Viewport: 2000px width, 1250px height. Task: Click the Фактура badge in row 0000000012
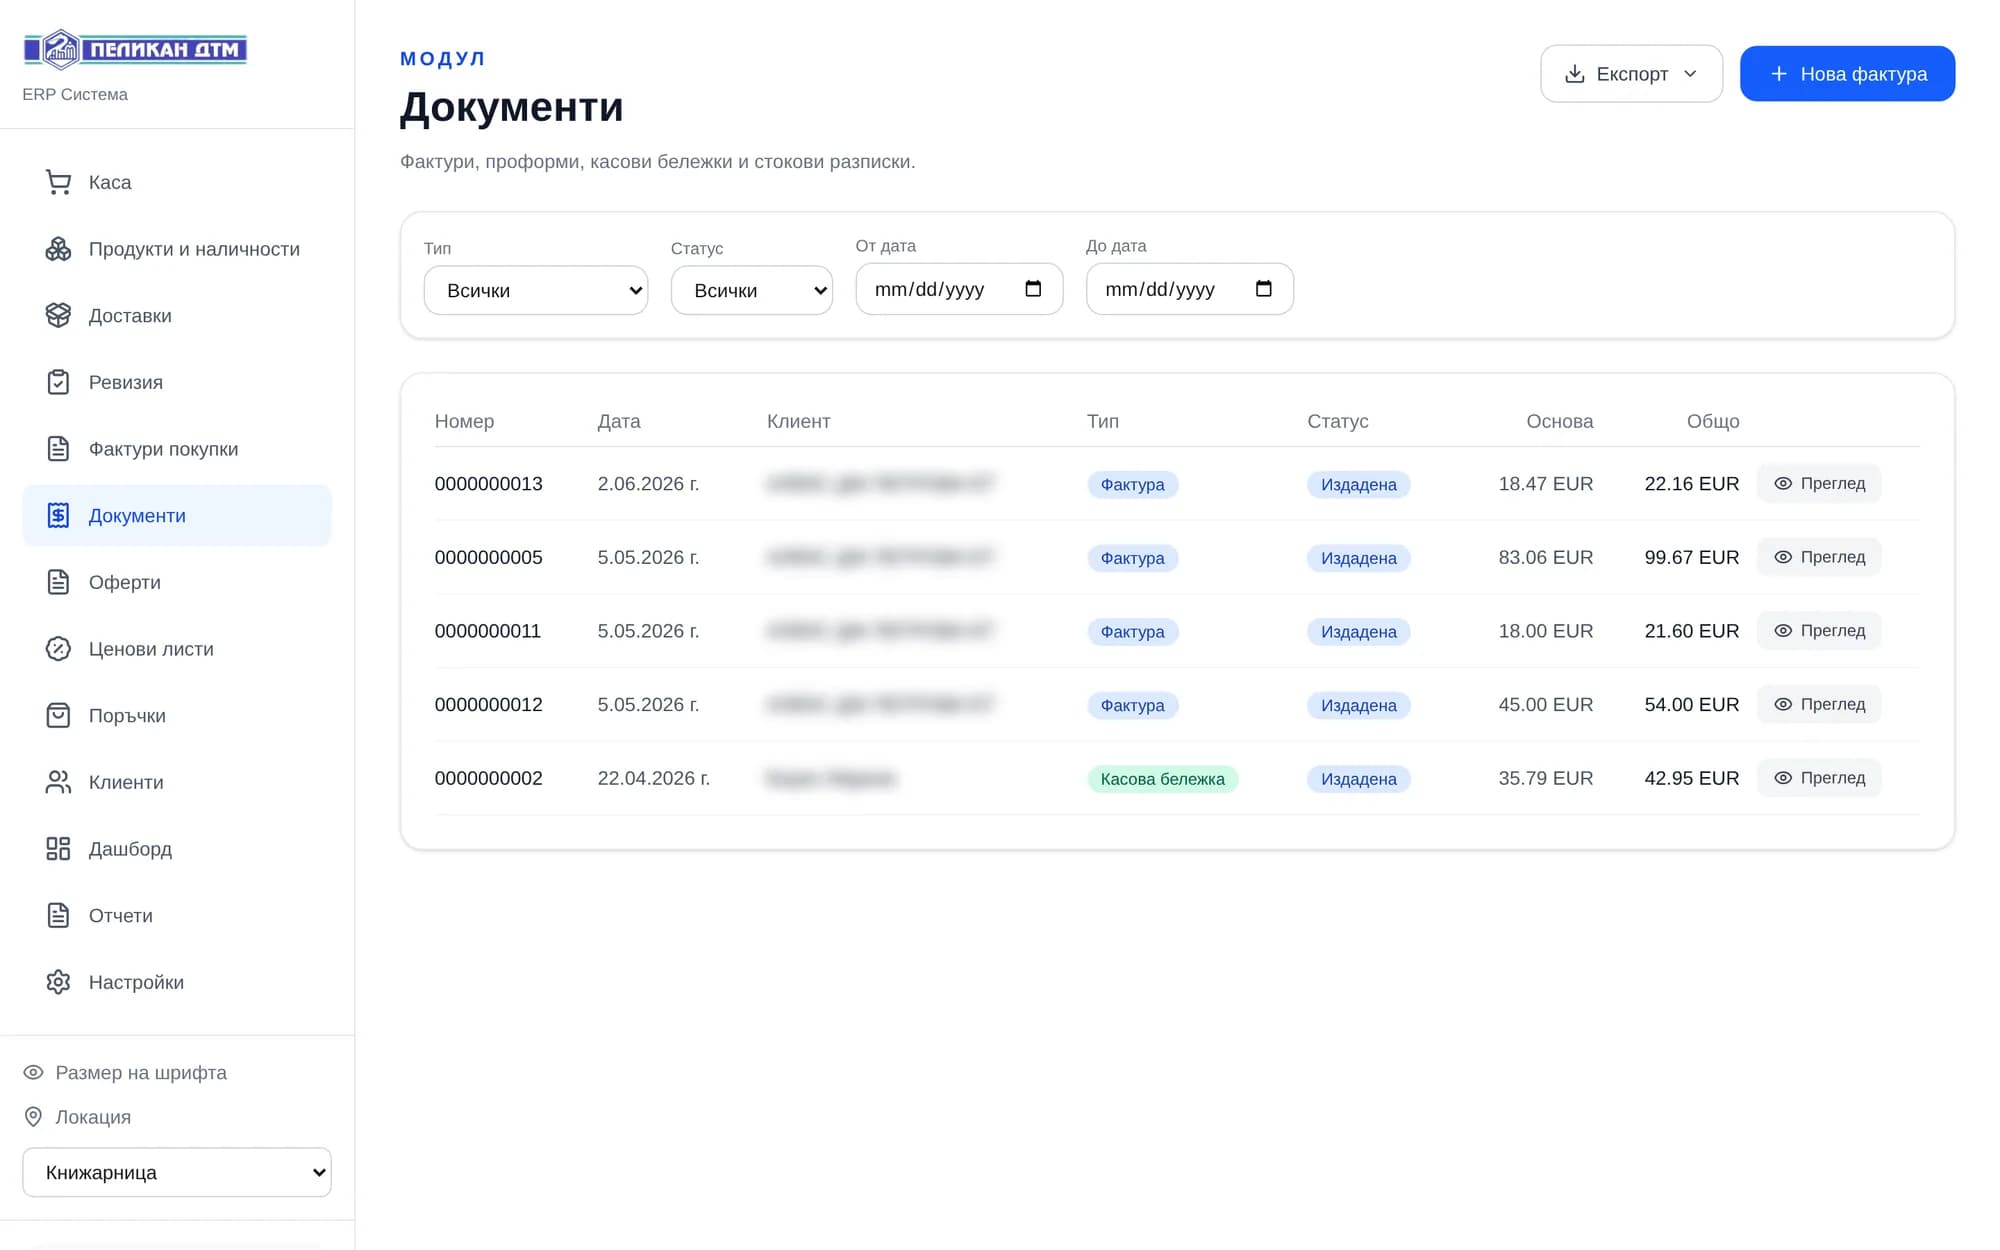(x=1132, y=705)
